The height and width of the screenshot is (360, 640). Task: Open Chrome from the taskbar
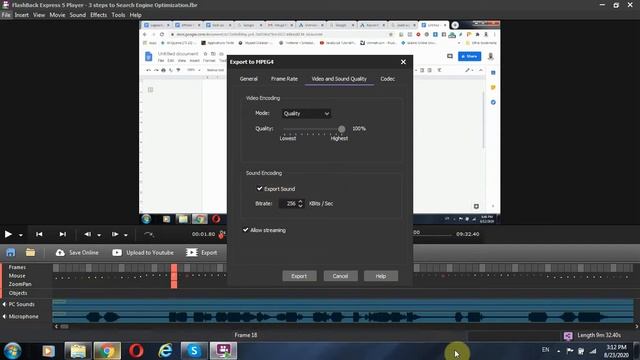pos(107,351)
